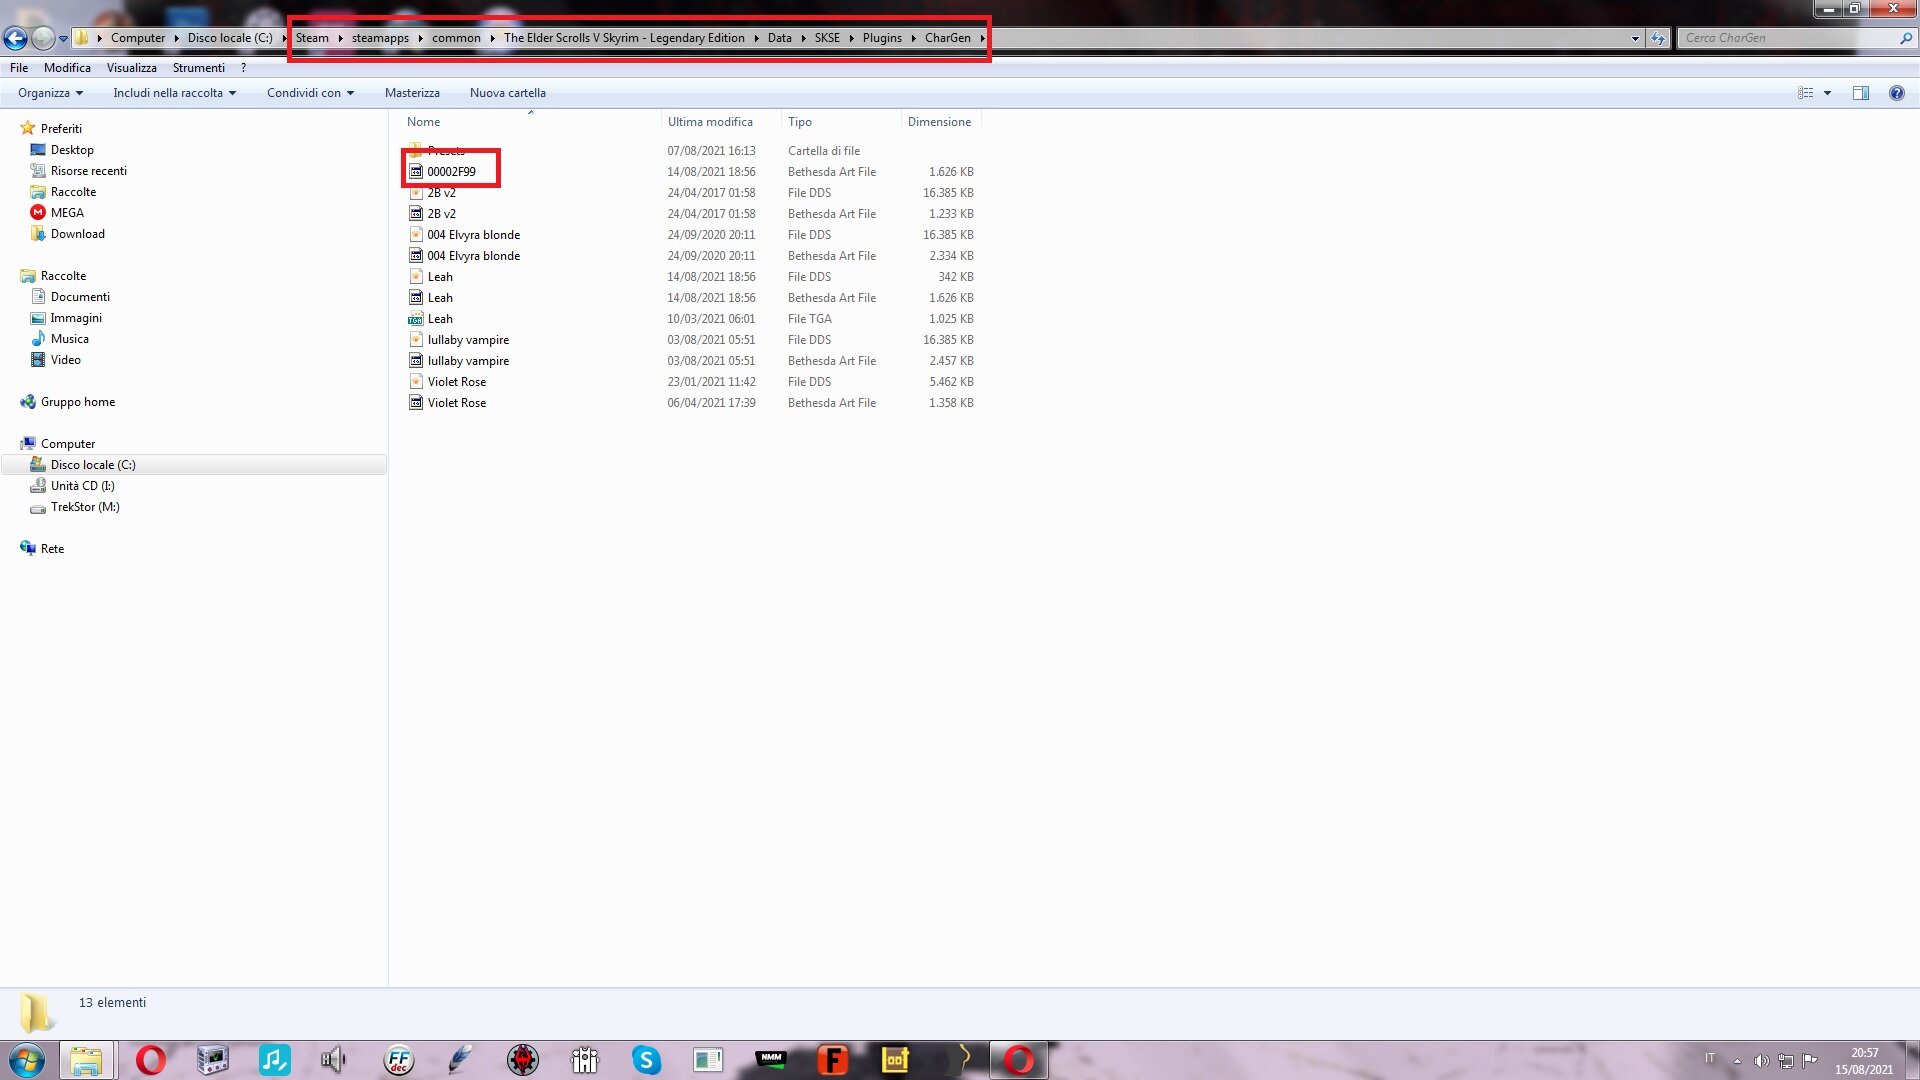Image resolution: width=1920 pixels, height=1080 pixels.
Task: Click the magnifier icon in the search box
Action: 1905,38
